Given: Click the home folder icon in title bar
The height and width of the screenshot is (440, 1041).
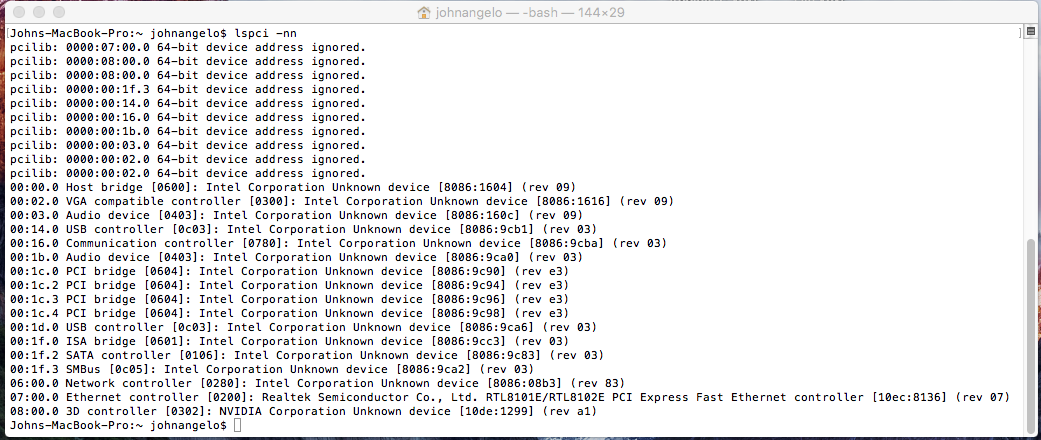Looking at the screenshot, I should 424,13.
